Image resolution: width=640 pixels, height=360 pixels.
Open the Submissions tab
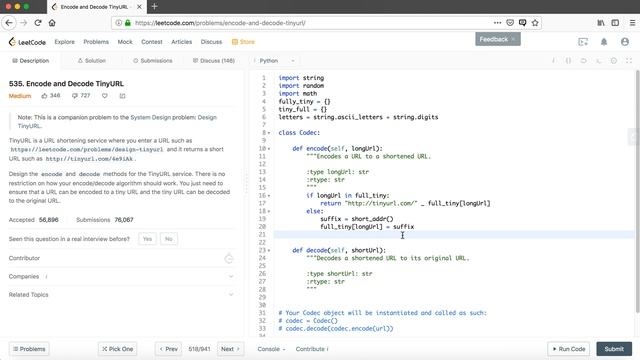pos(153,60)
